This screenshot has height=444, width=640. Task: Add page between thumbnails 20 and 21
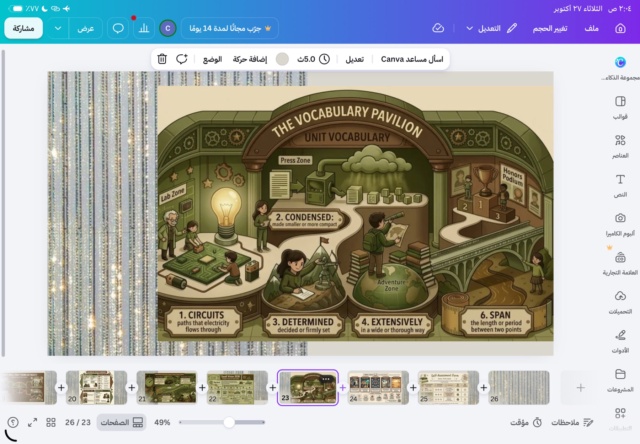(x=131, y=388)
